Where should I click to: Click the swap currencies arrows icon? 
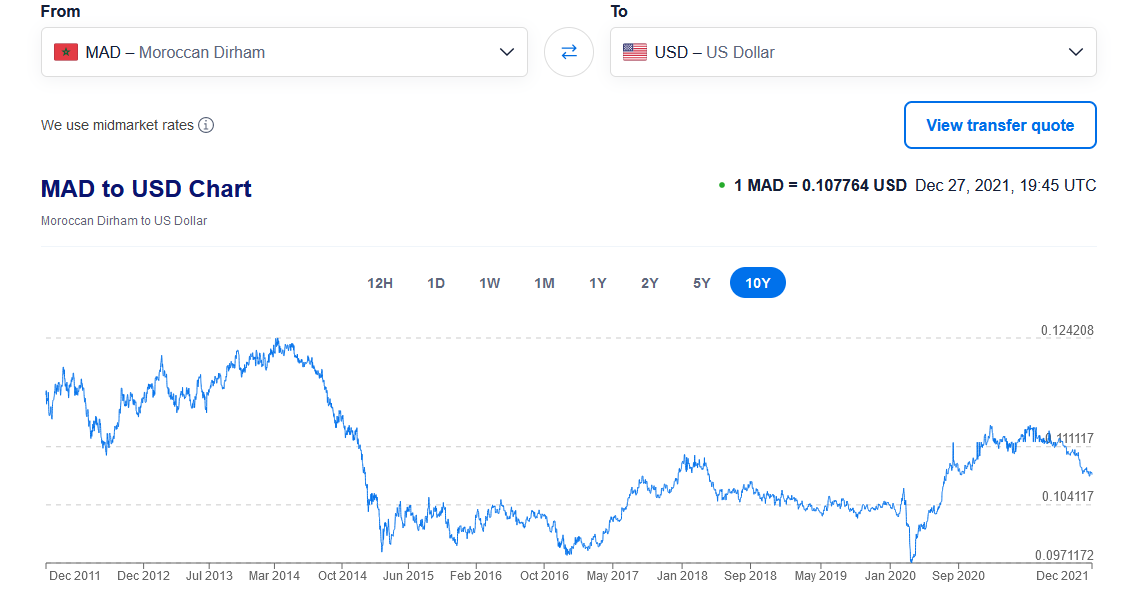tap(568, 52)
